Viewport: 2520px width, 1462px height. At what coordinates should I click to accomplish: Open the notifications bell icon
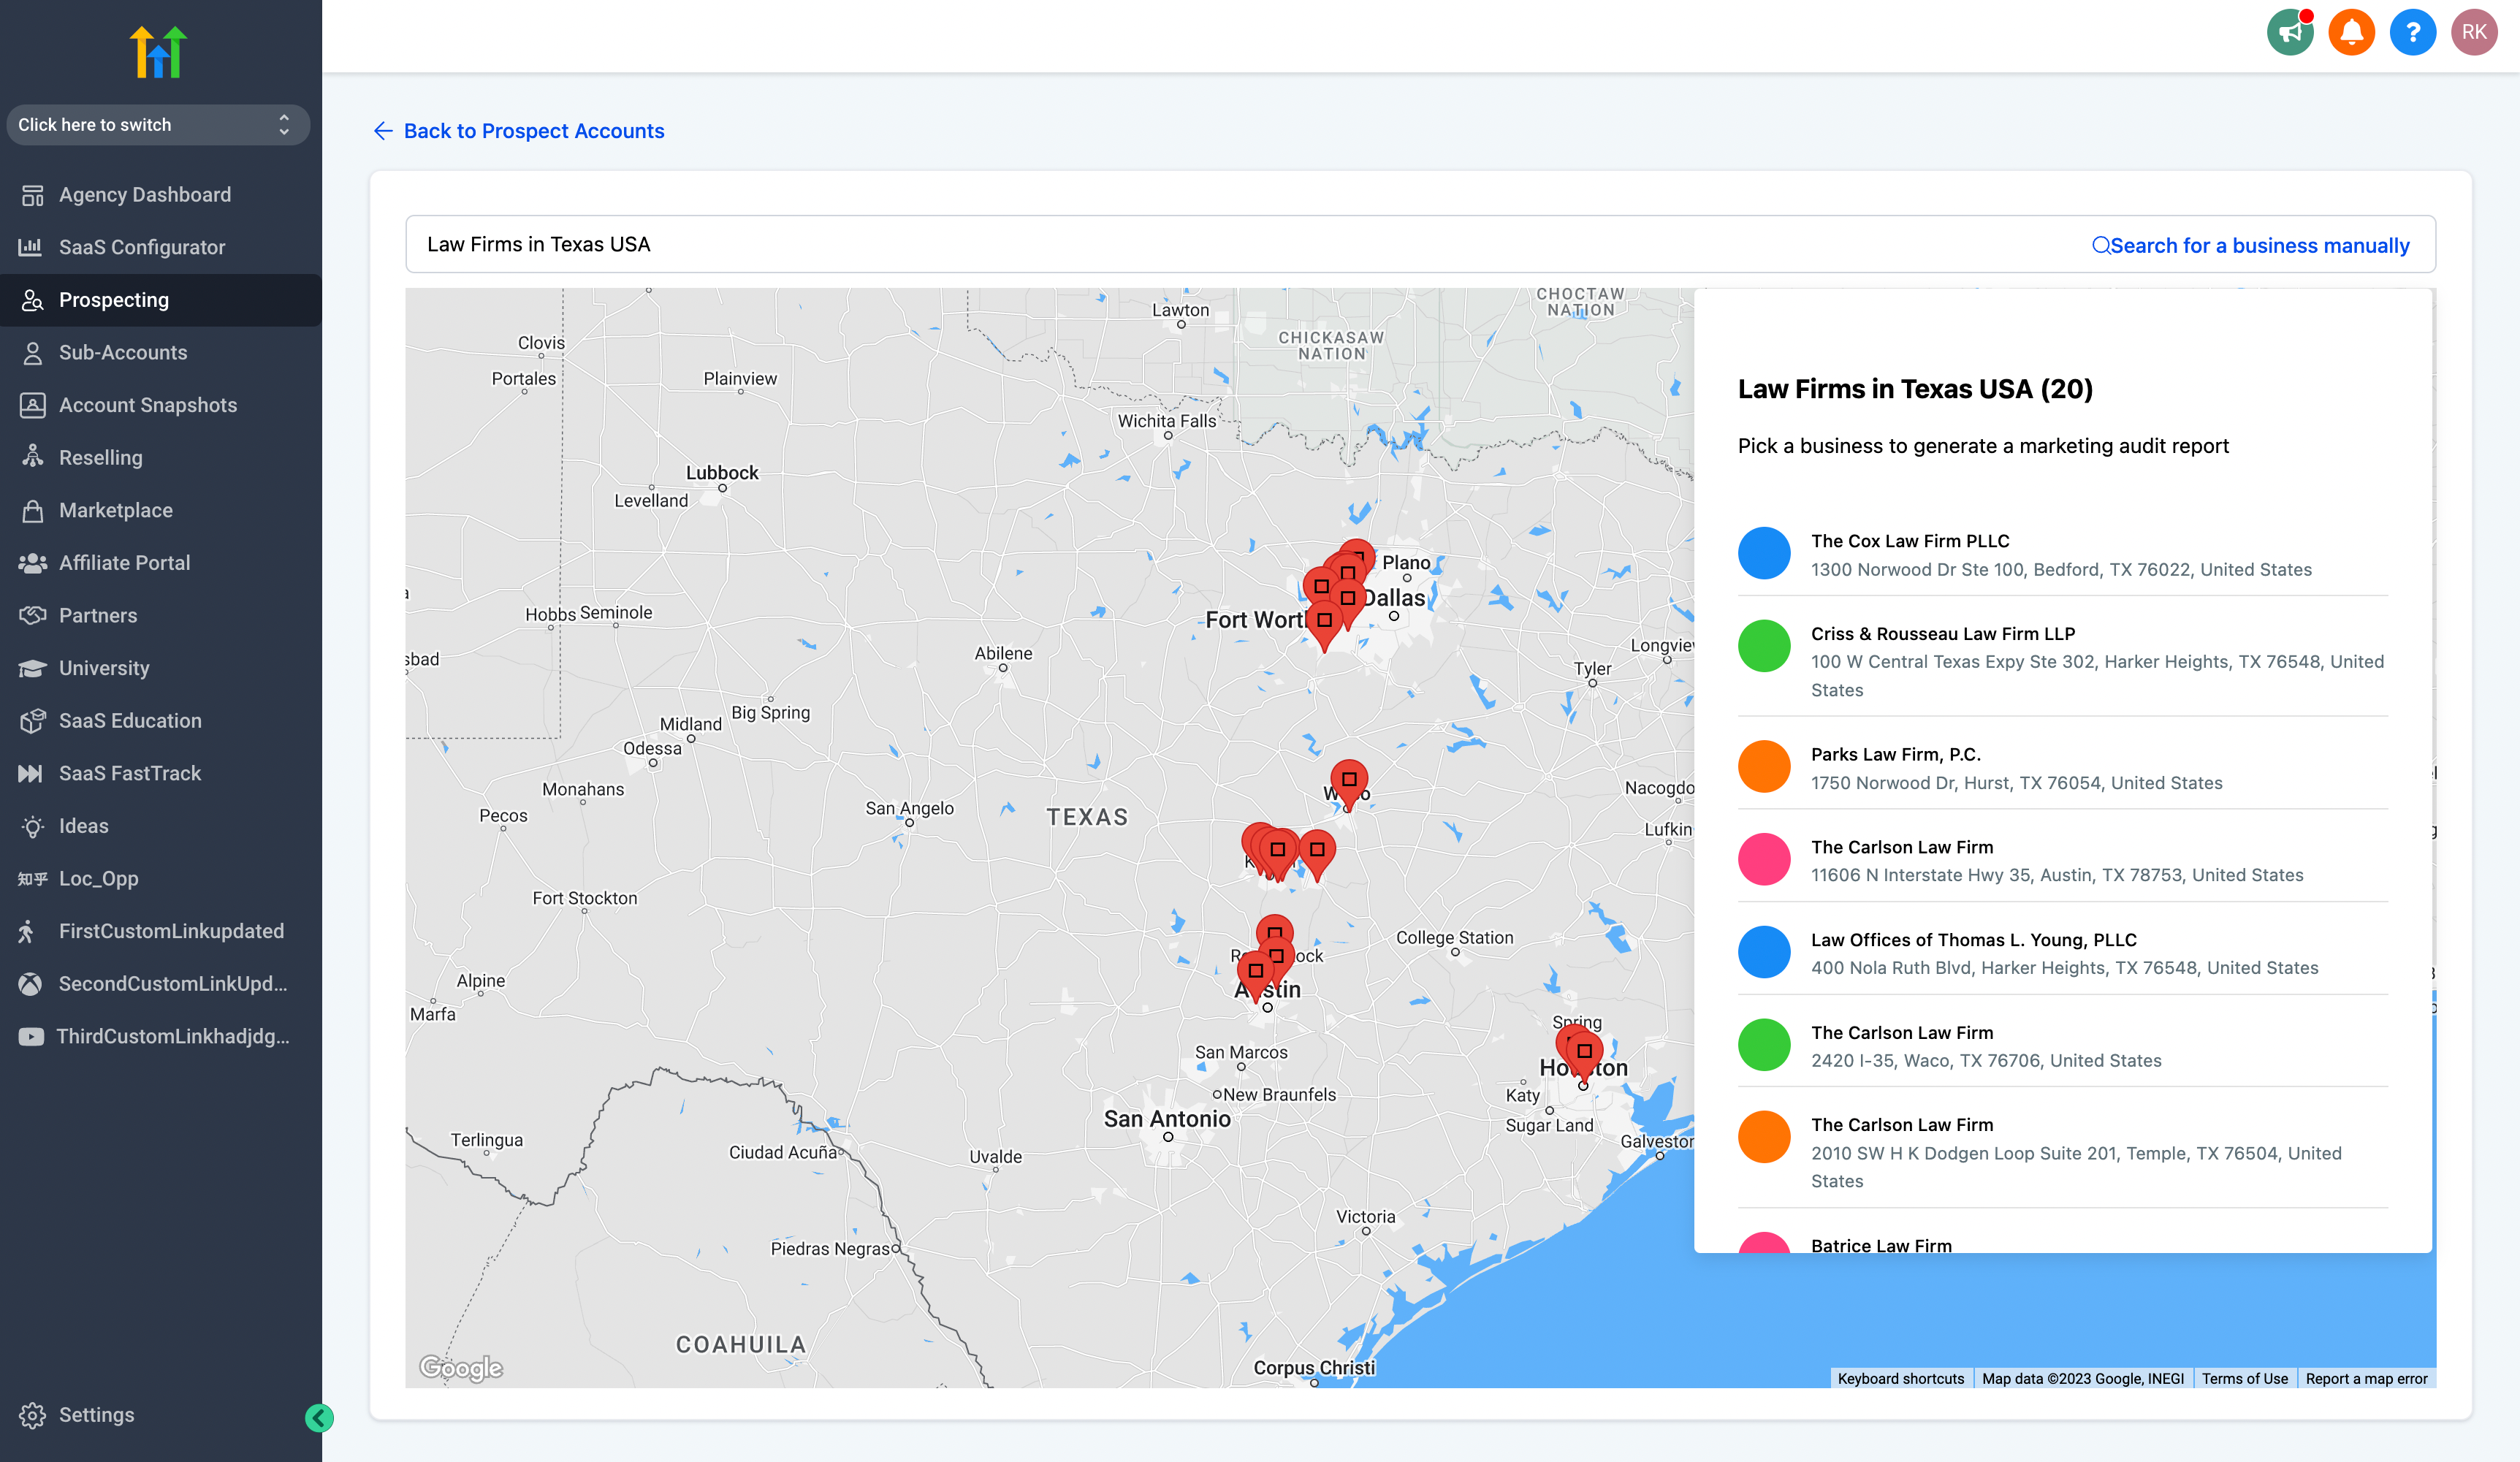point(2351,32)
